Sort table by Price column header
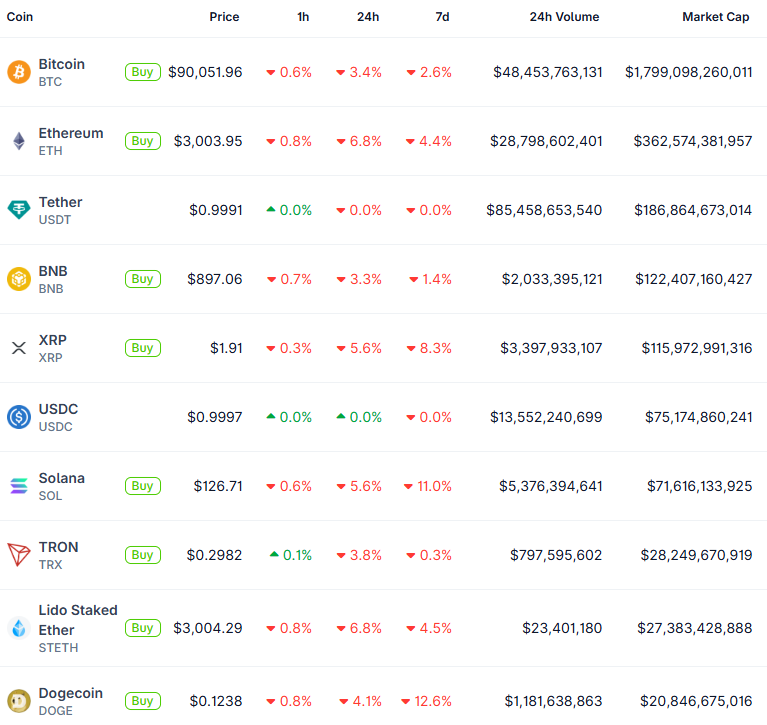 tap(224, 17)
